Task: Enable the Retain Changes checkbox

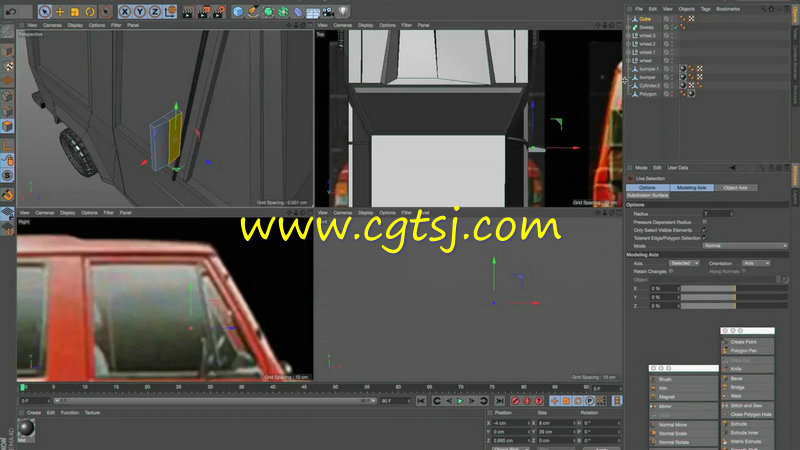Action: 671,271
